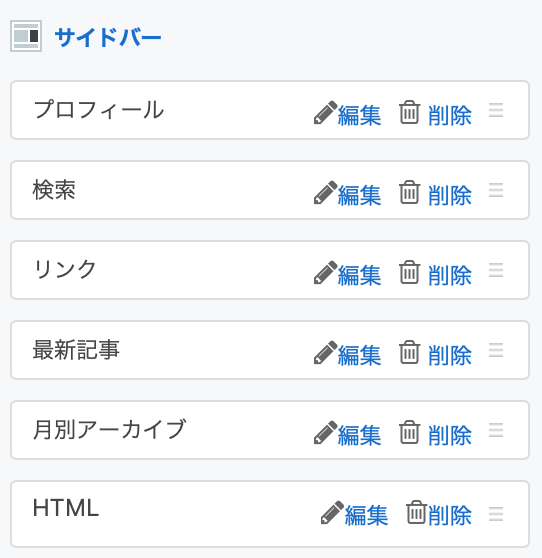
Task: Click the sidebar layout icon
Action: pos(26,36)
